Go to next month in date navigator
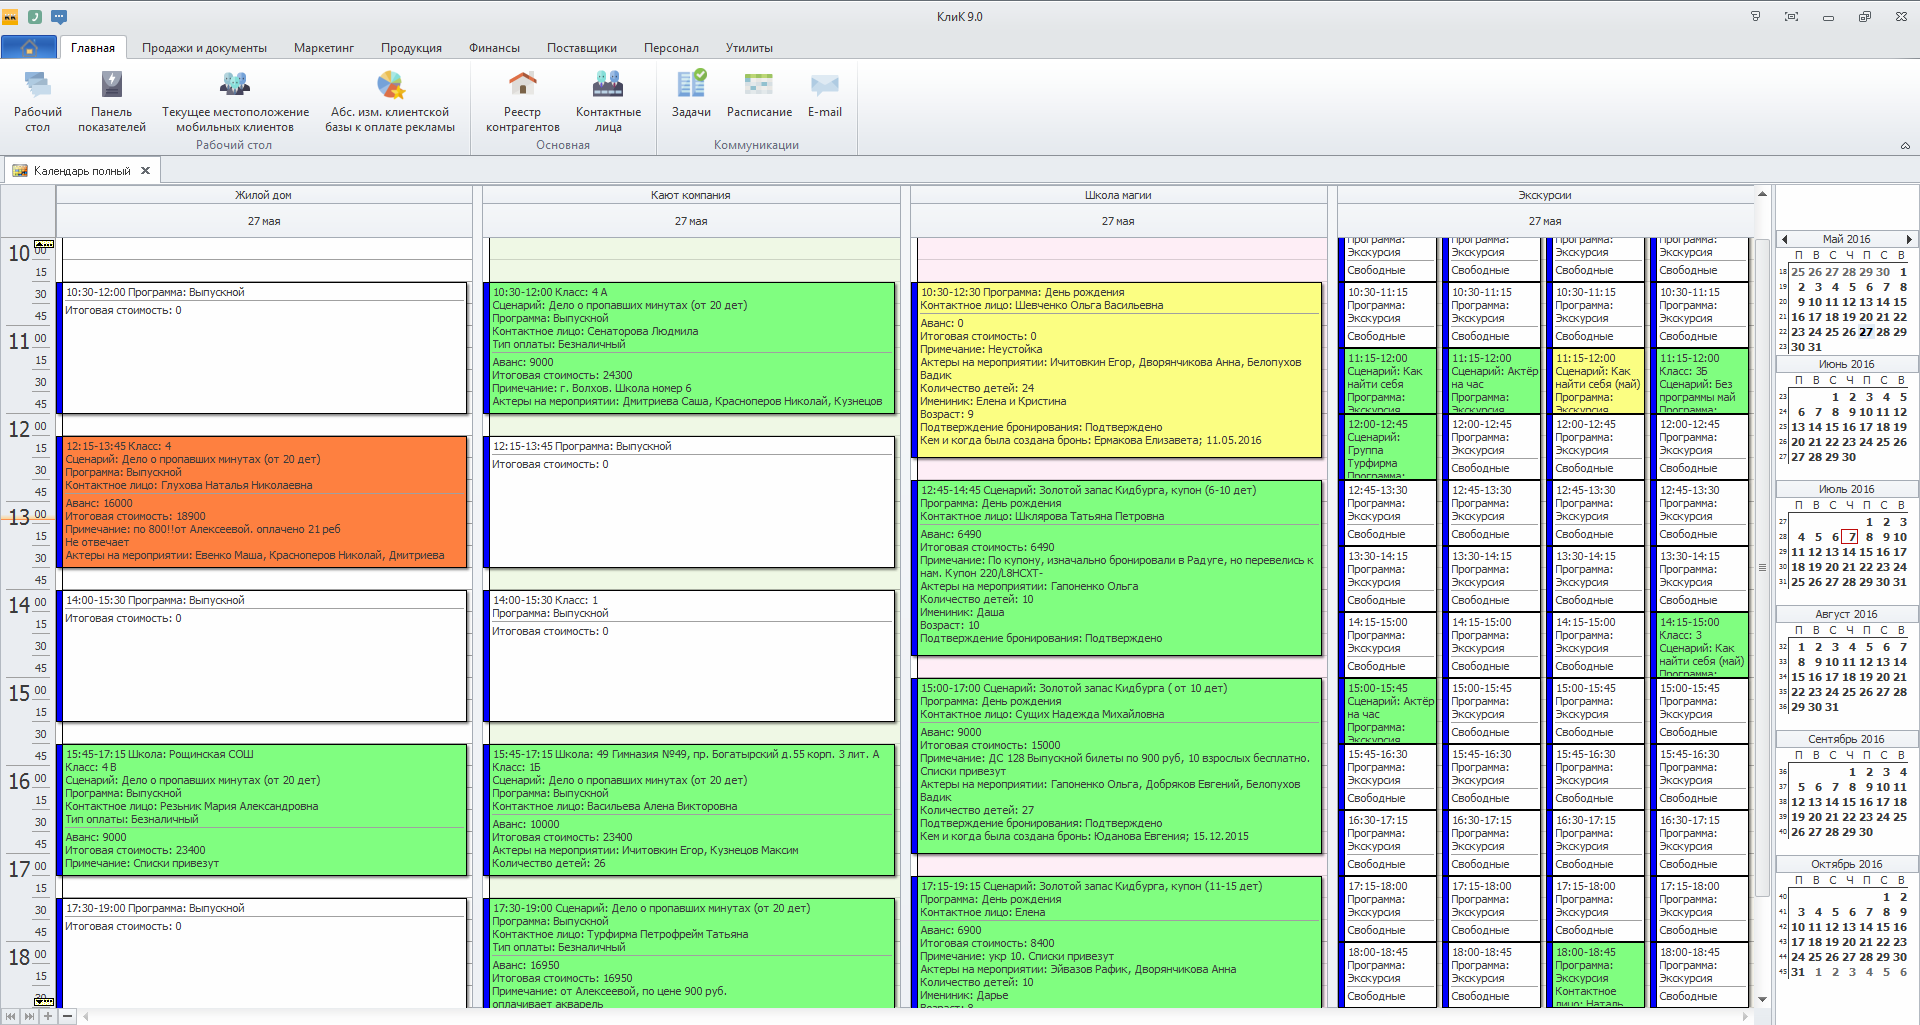 click(x=1909, y=239)
